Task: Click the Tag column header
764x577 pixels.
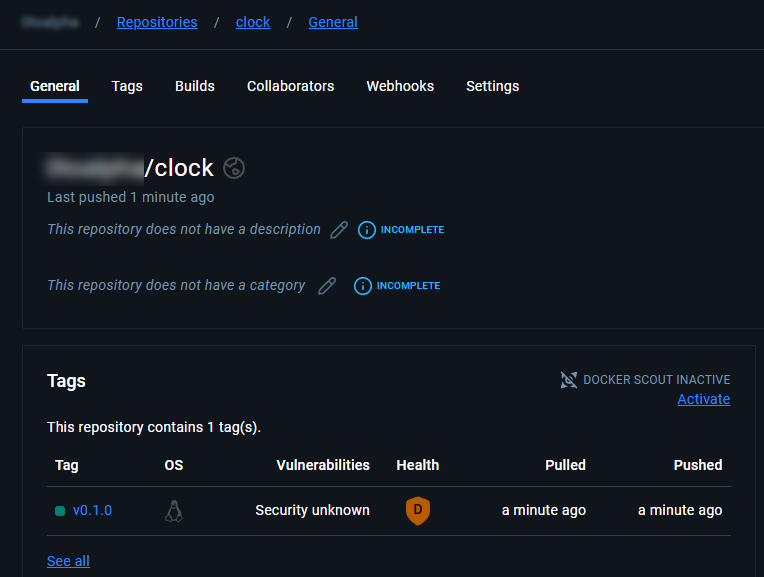Action: (x=67, y=465)
